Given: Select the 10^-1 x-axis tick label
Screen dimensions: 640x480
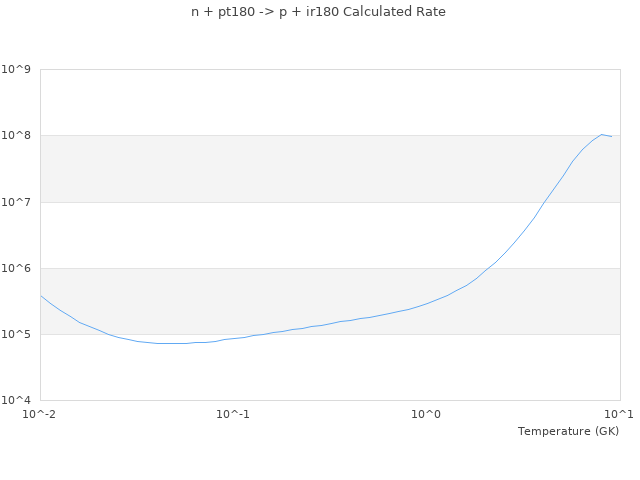Looking at the screenshot, I should (x=233, y=414).
